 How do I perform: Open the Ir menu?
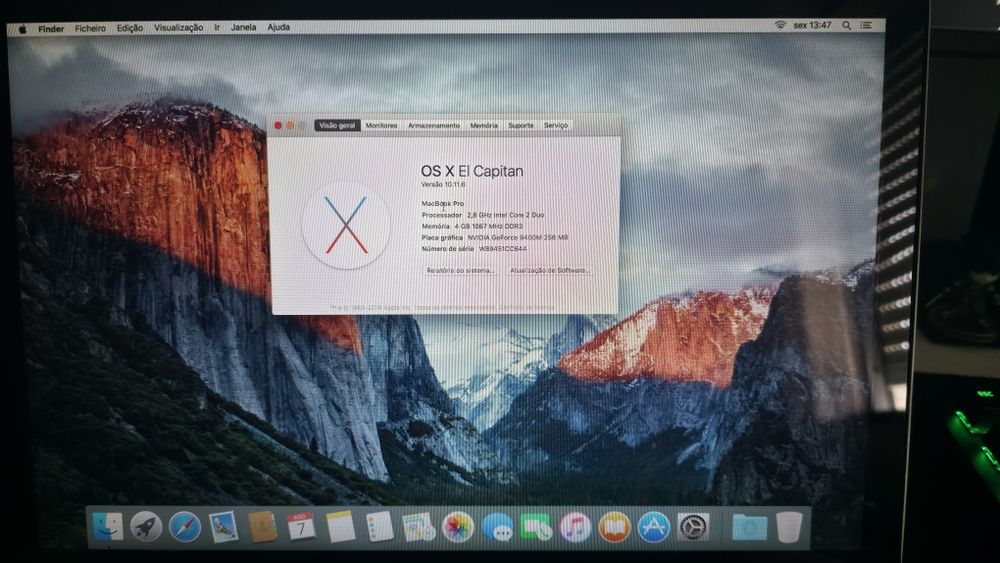217,27
